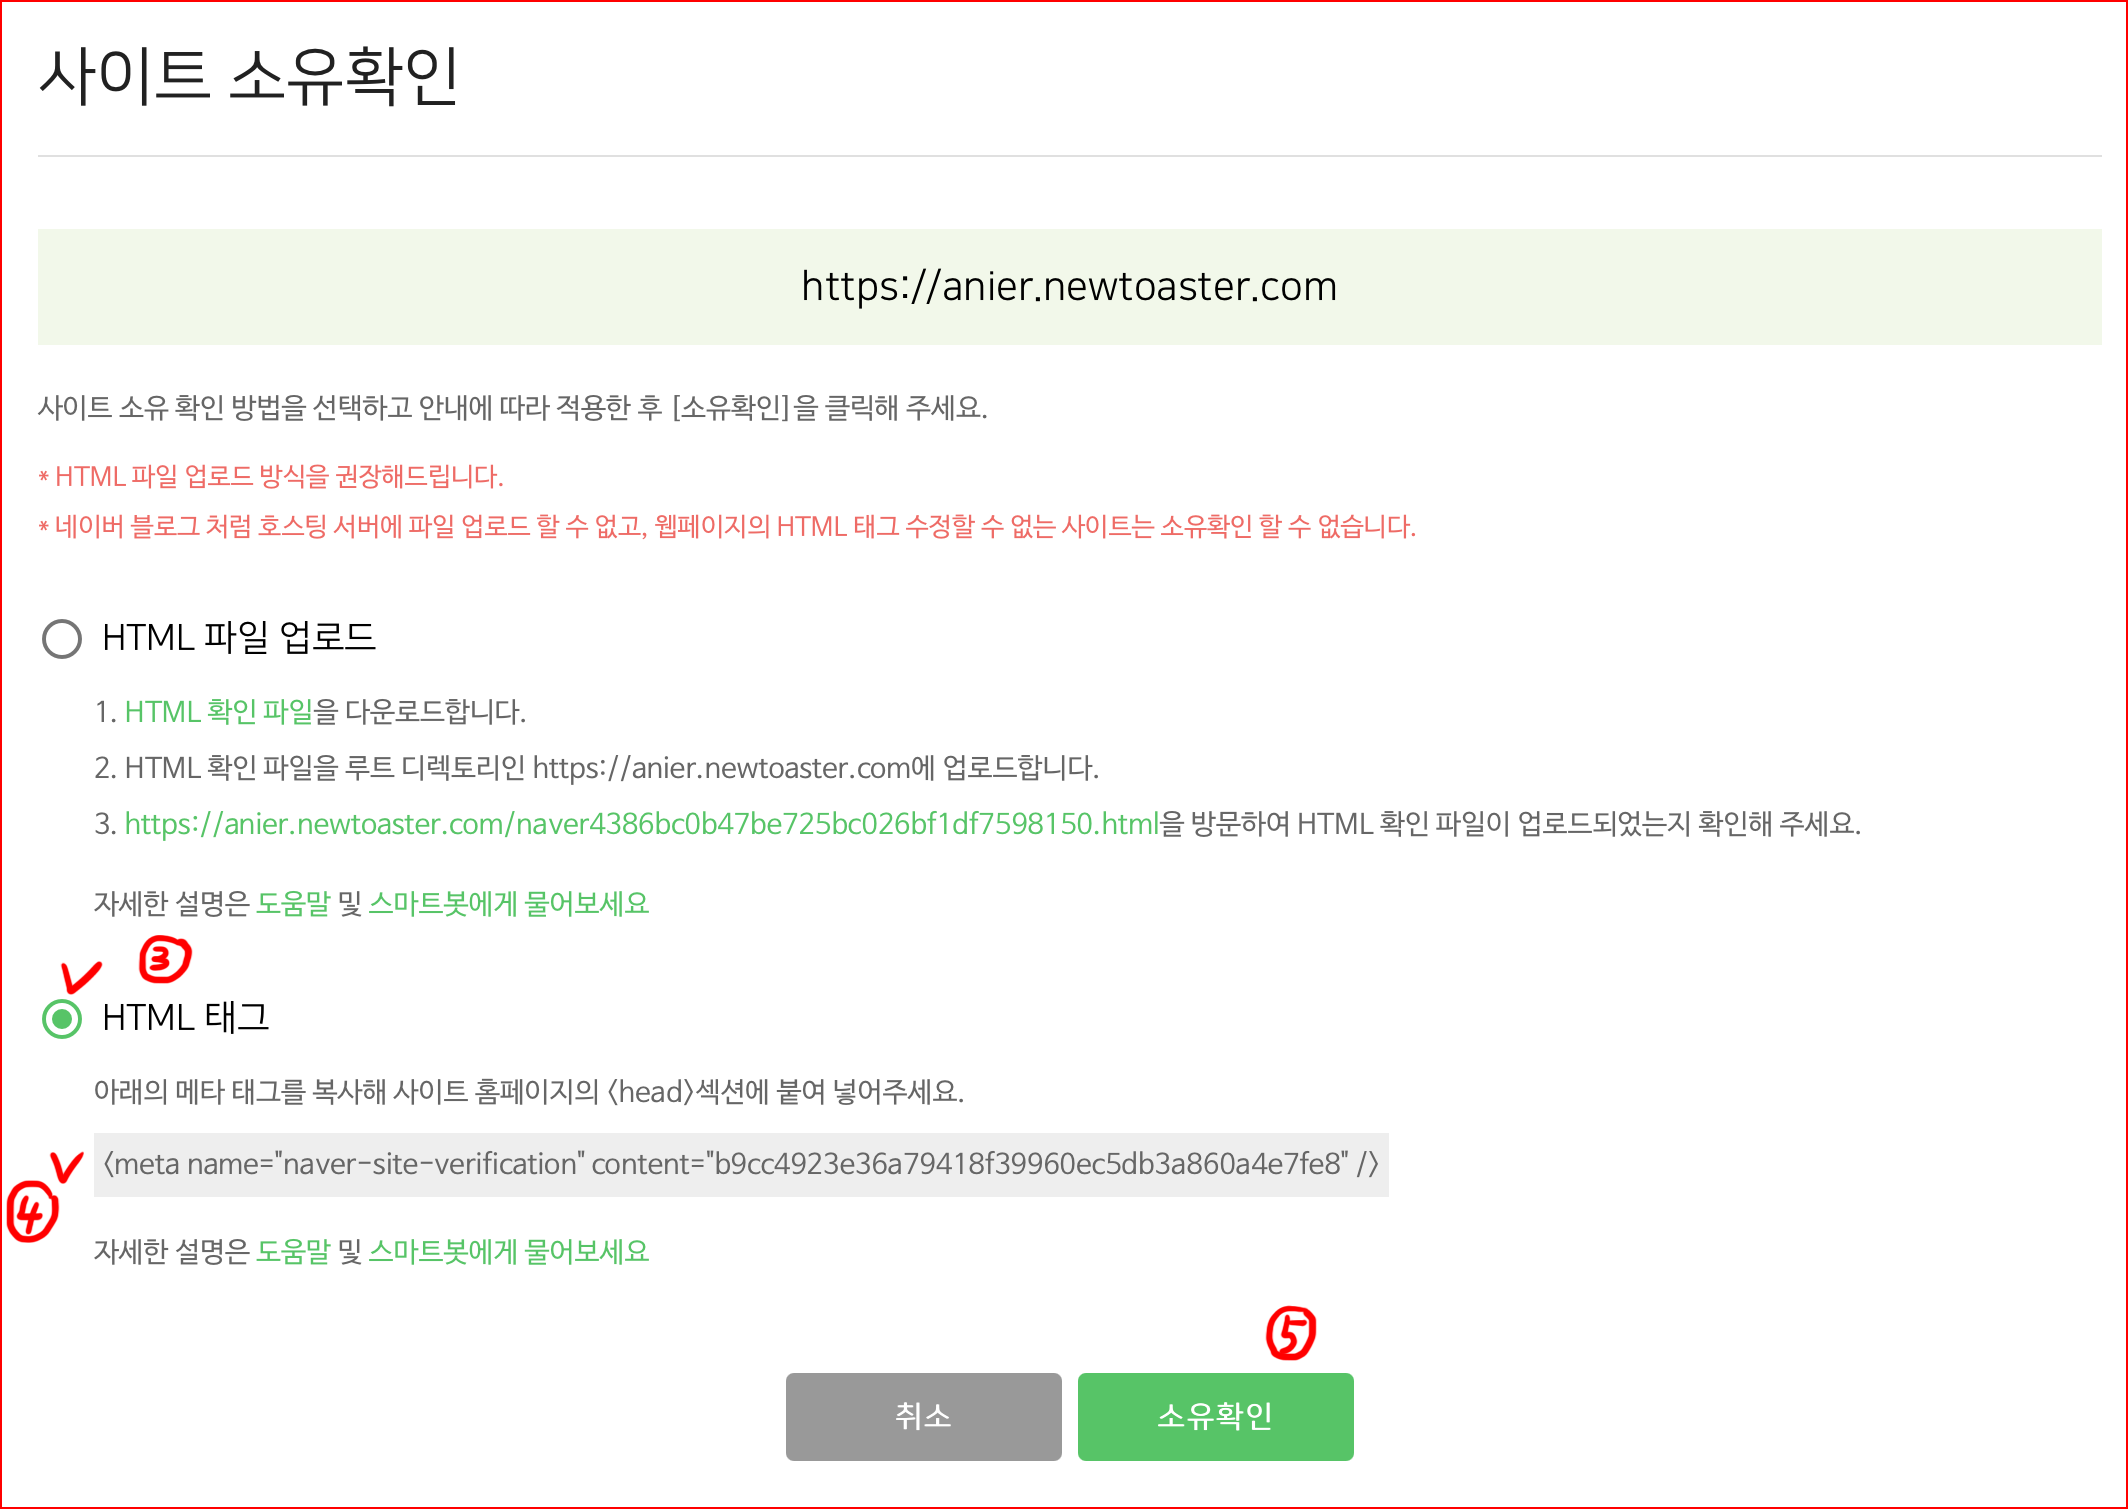Open 도움말 link under HTML 파일 업로드 section
Viewport: 2128px width, 1509px height.
pyautogui.click(x=293, y=904)
